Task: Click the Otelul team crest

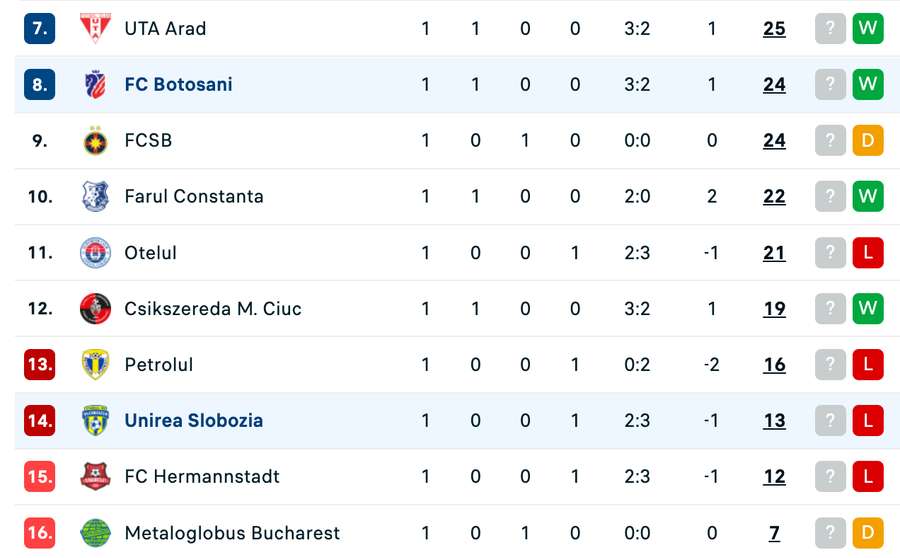Action: (96, 253)
